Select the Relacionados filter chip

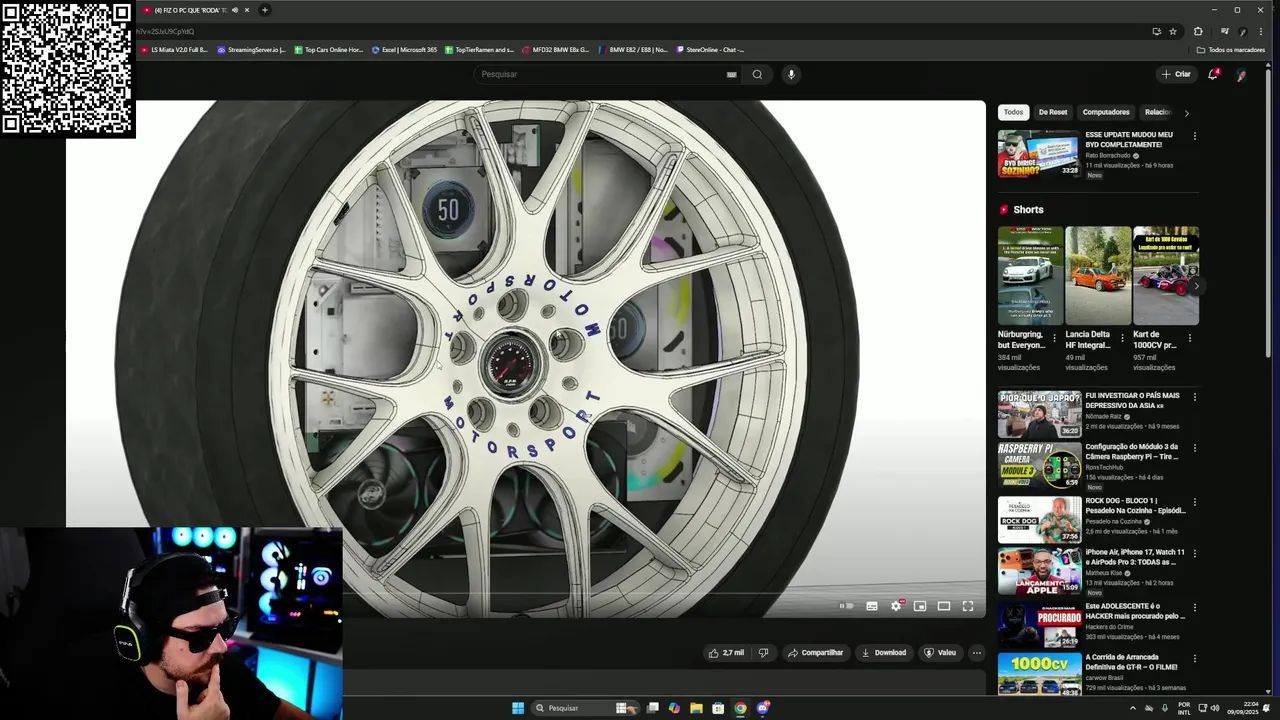tap(1157, 112)
